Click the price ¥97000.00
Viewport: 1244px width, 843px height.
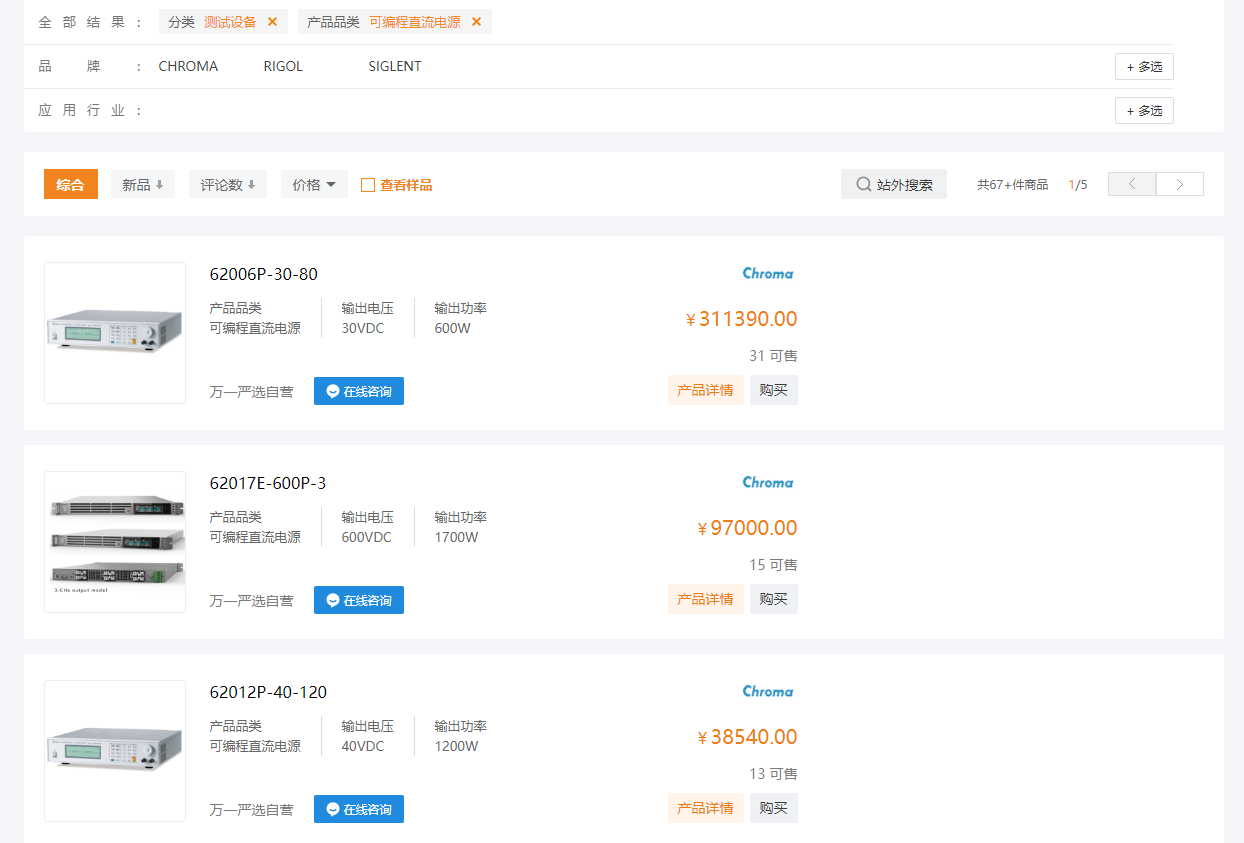click(747, 528)
